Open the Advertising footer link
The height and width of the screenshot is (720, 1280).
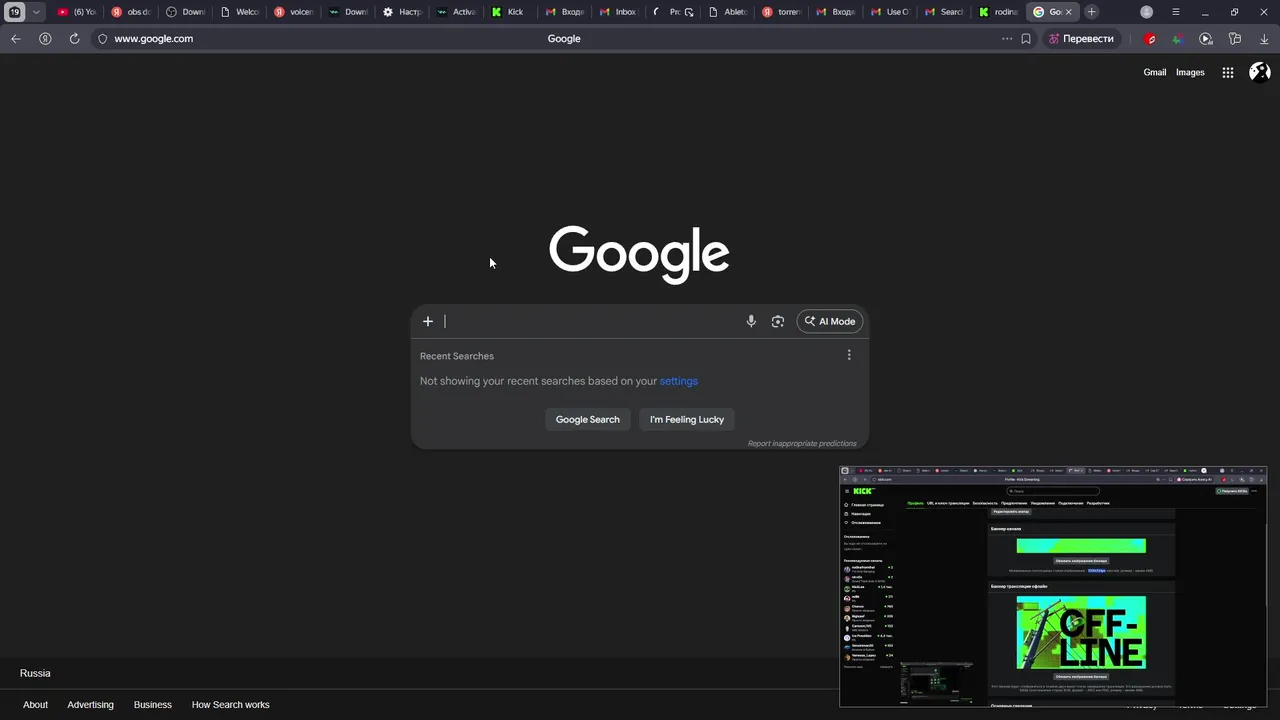[x=90, y=705]
